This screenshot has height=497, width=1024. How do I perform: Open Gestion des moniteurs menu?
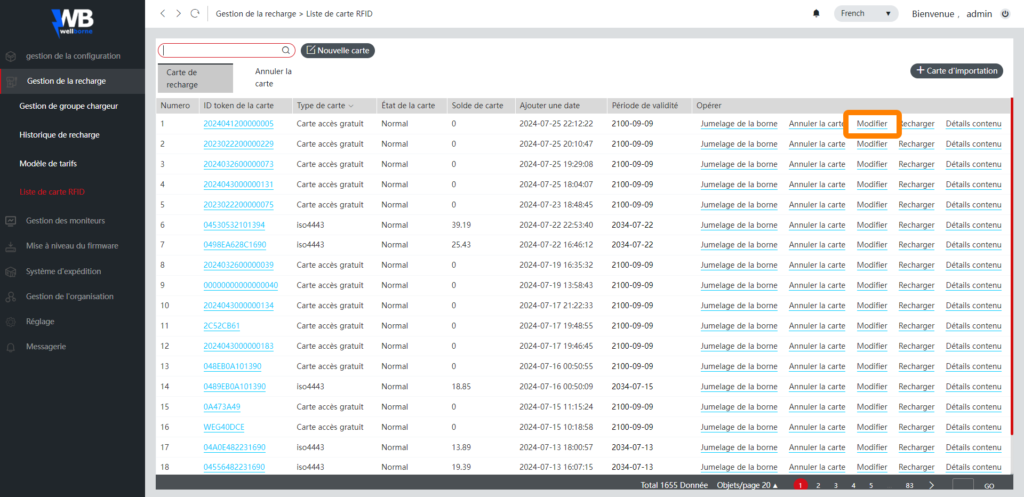point(65,221)
